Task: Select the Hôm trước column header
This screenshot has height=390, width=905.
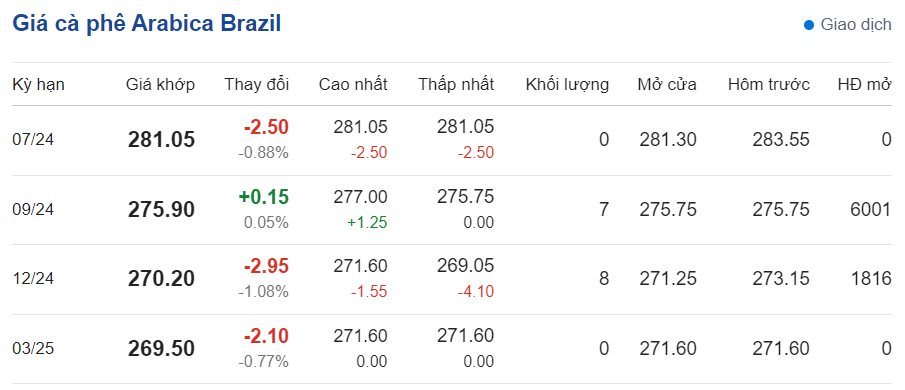Action: tap(769, 85)
